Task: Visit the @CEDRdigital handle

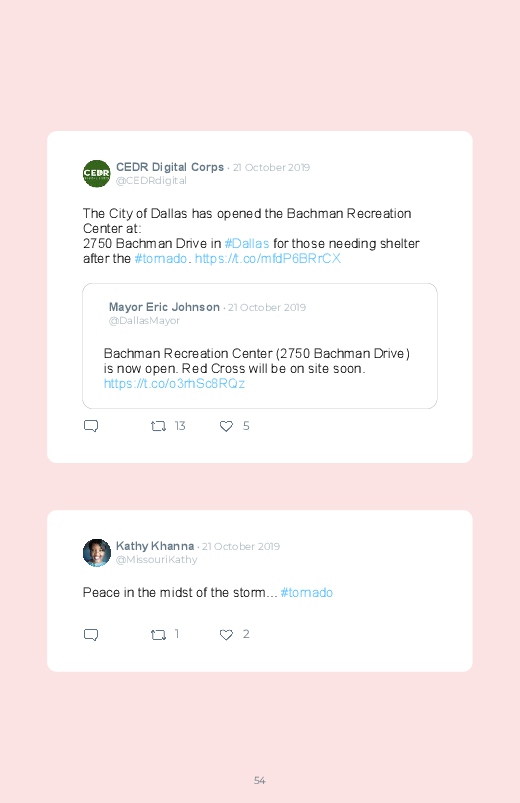Action: [x=151, y=180]
